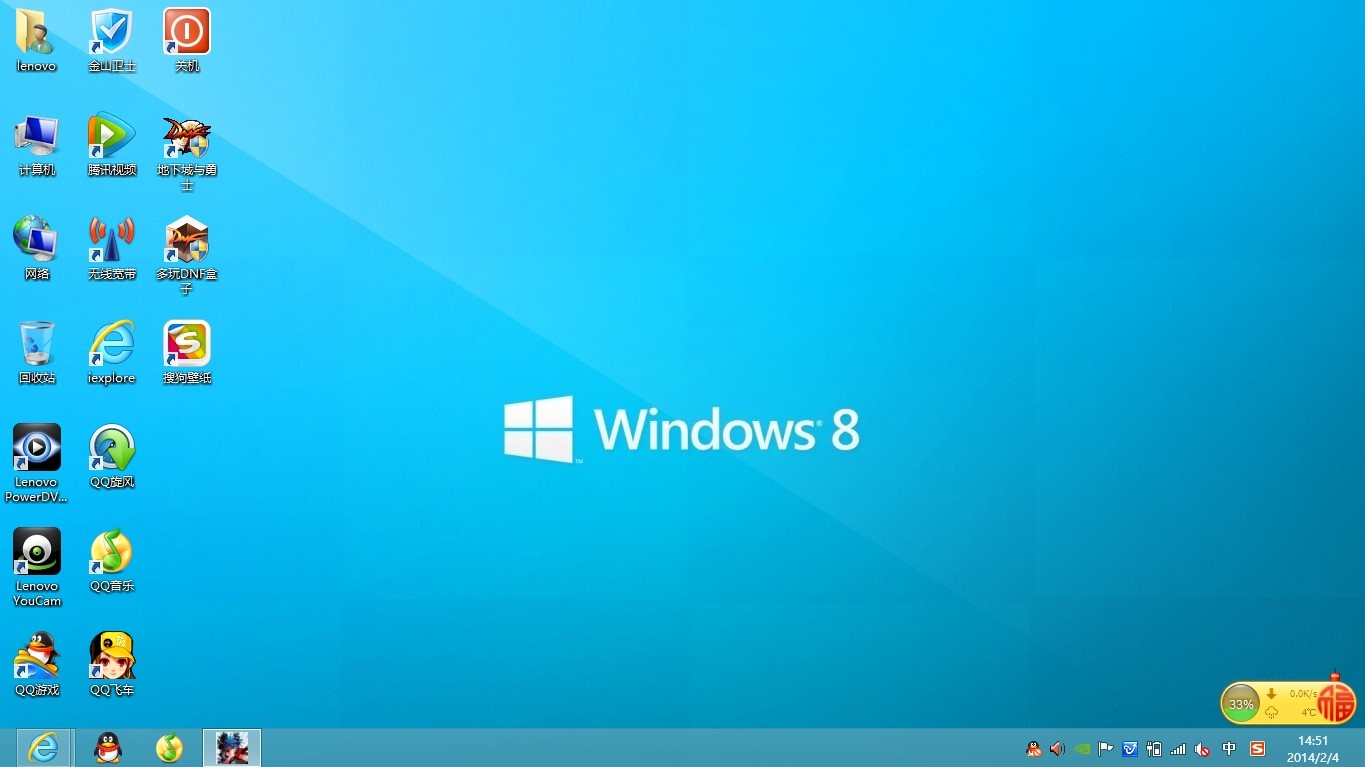The height and width of the screenshot is (767, 1365).
Task: Select the 回收站 recycle bin
Action: pyautogui.click(x=37, y=352)
